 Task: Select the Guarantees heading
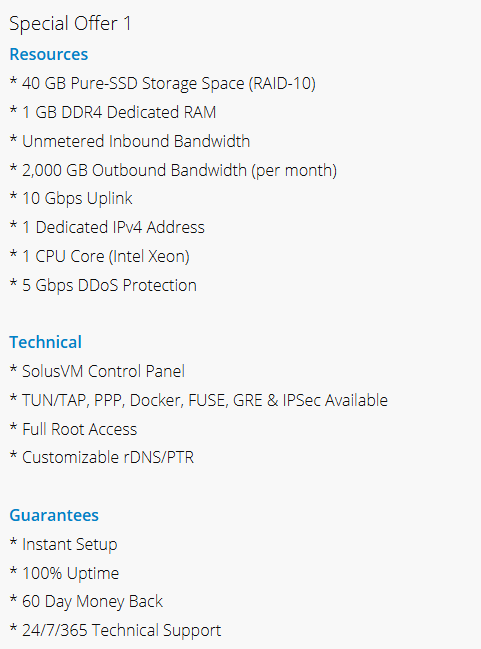(54, 515)
